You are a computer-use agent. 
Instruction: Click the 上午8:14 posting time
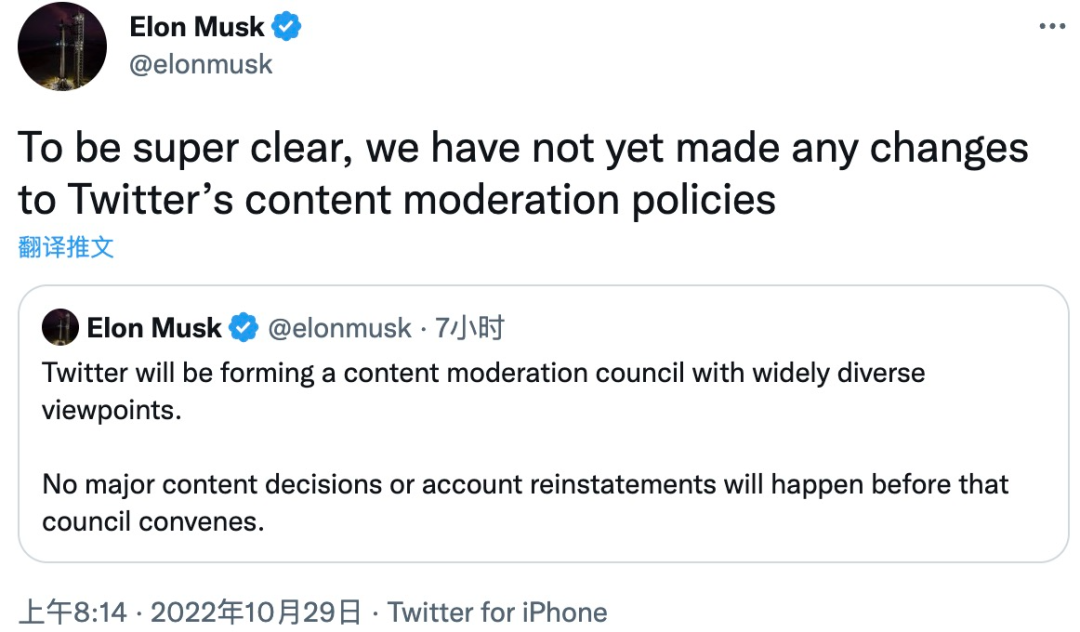point(73,612)
